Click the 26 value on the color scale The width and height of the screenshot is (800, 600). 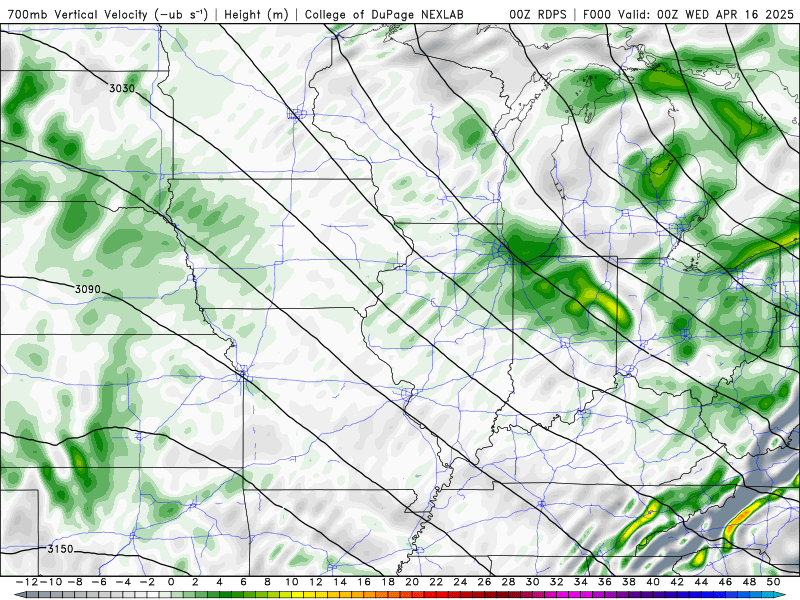(x=485, y=582)
